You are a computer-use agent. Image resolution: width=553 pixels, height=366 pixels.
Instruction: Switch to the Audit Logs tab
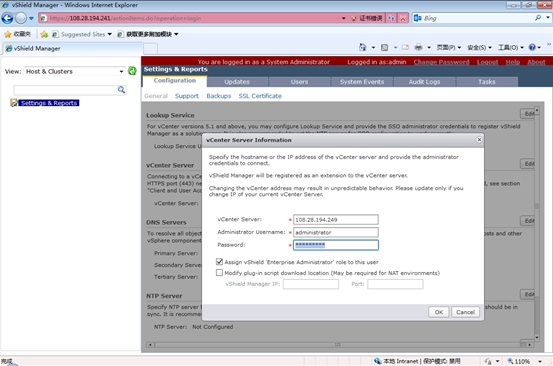pos(424,82)
